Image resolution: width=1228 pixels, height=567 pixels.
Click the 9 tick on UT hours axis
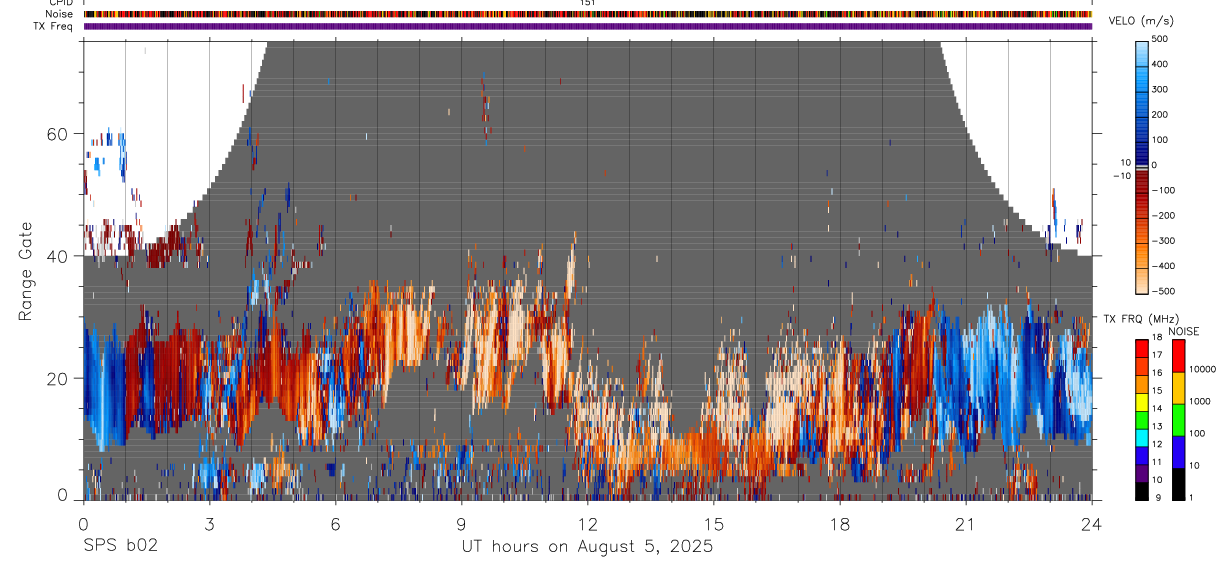click(461, 524)
